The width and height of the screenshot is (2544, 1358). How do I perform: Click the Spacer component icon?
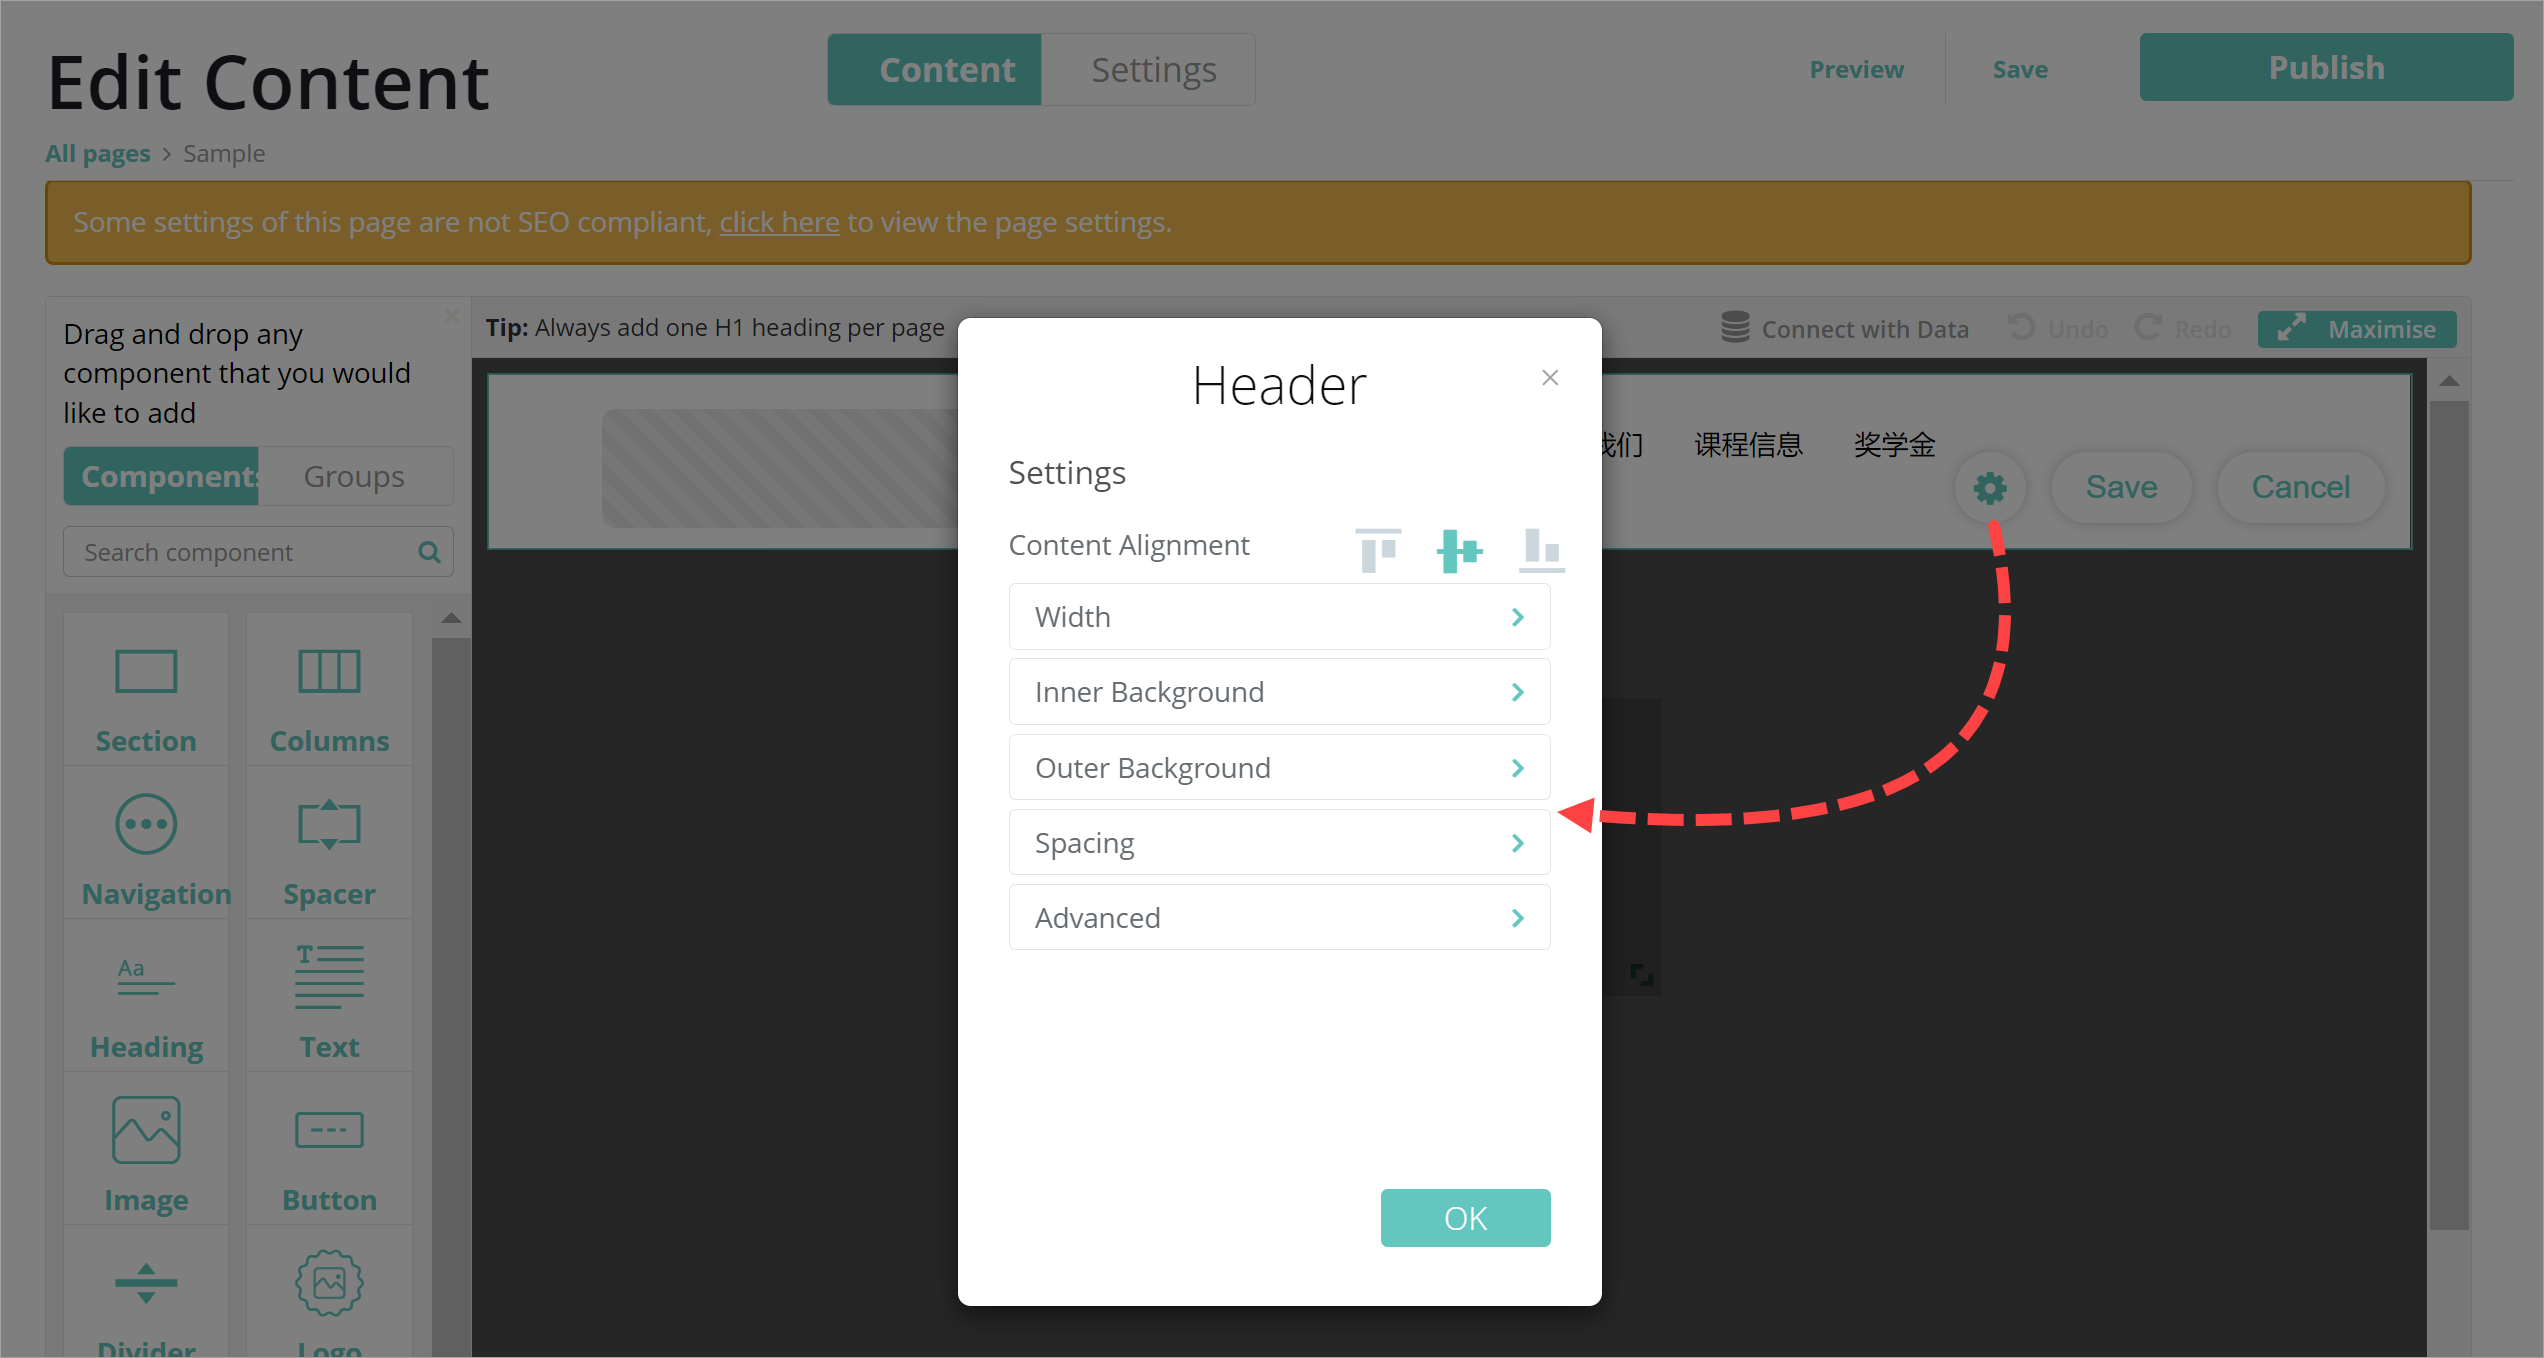329,825
